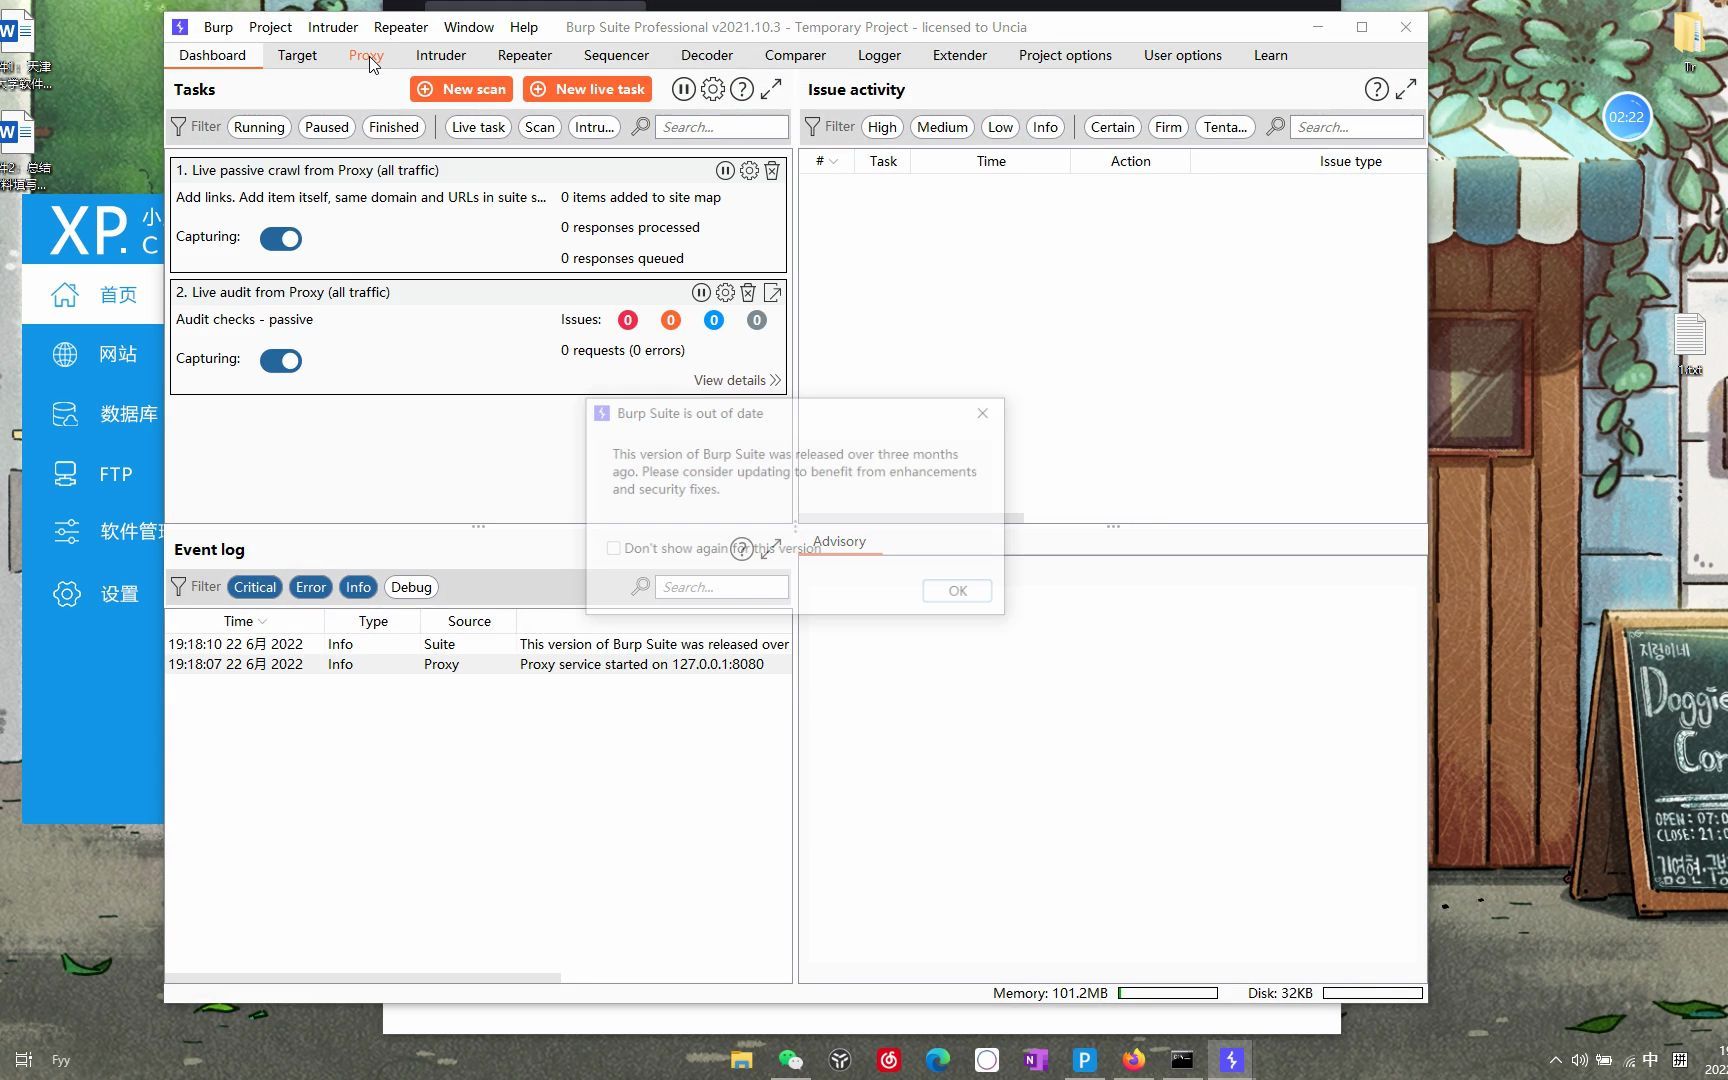1728x1080 pixels.
Task: Open Microsoft Edge from the taskbar
Action: tap(937, 1060)
